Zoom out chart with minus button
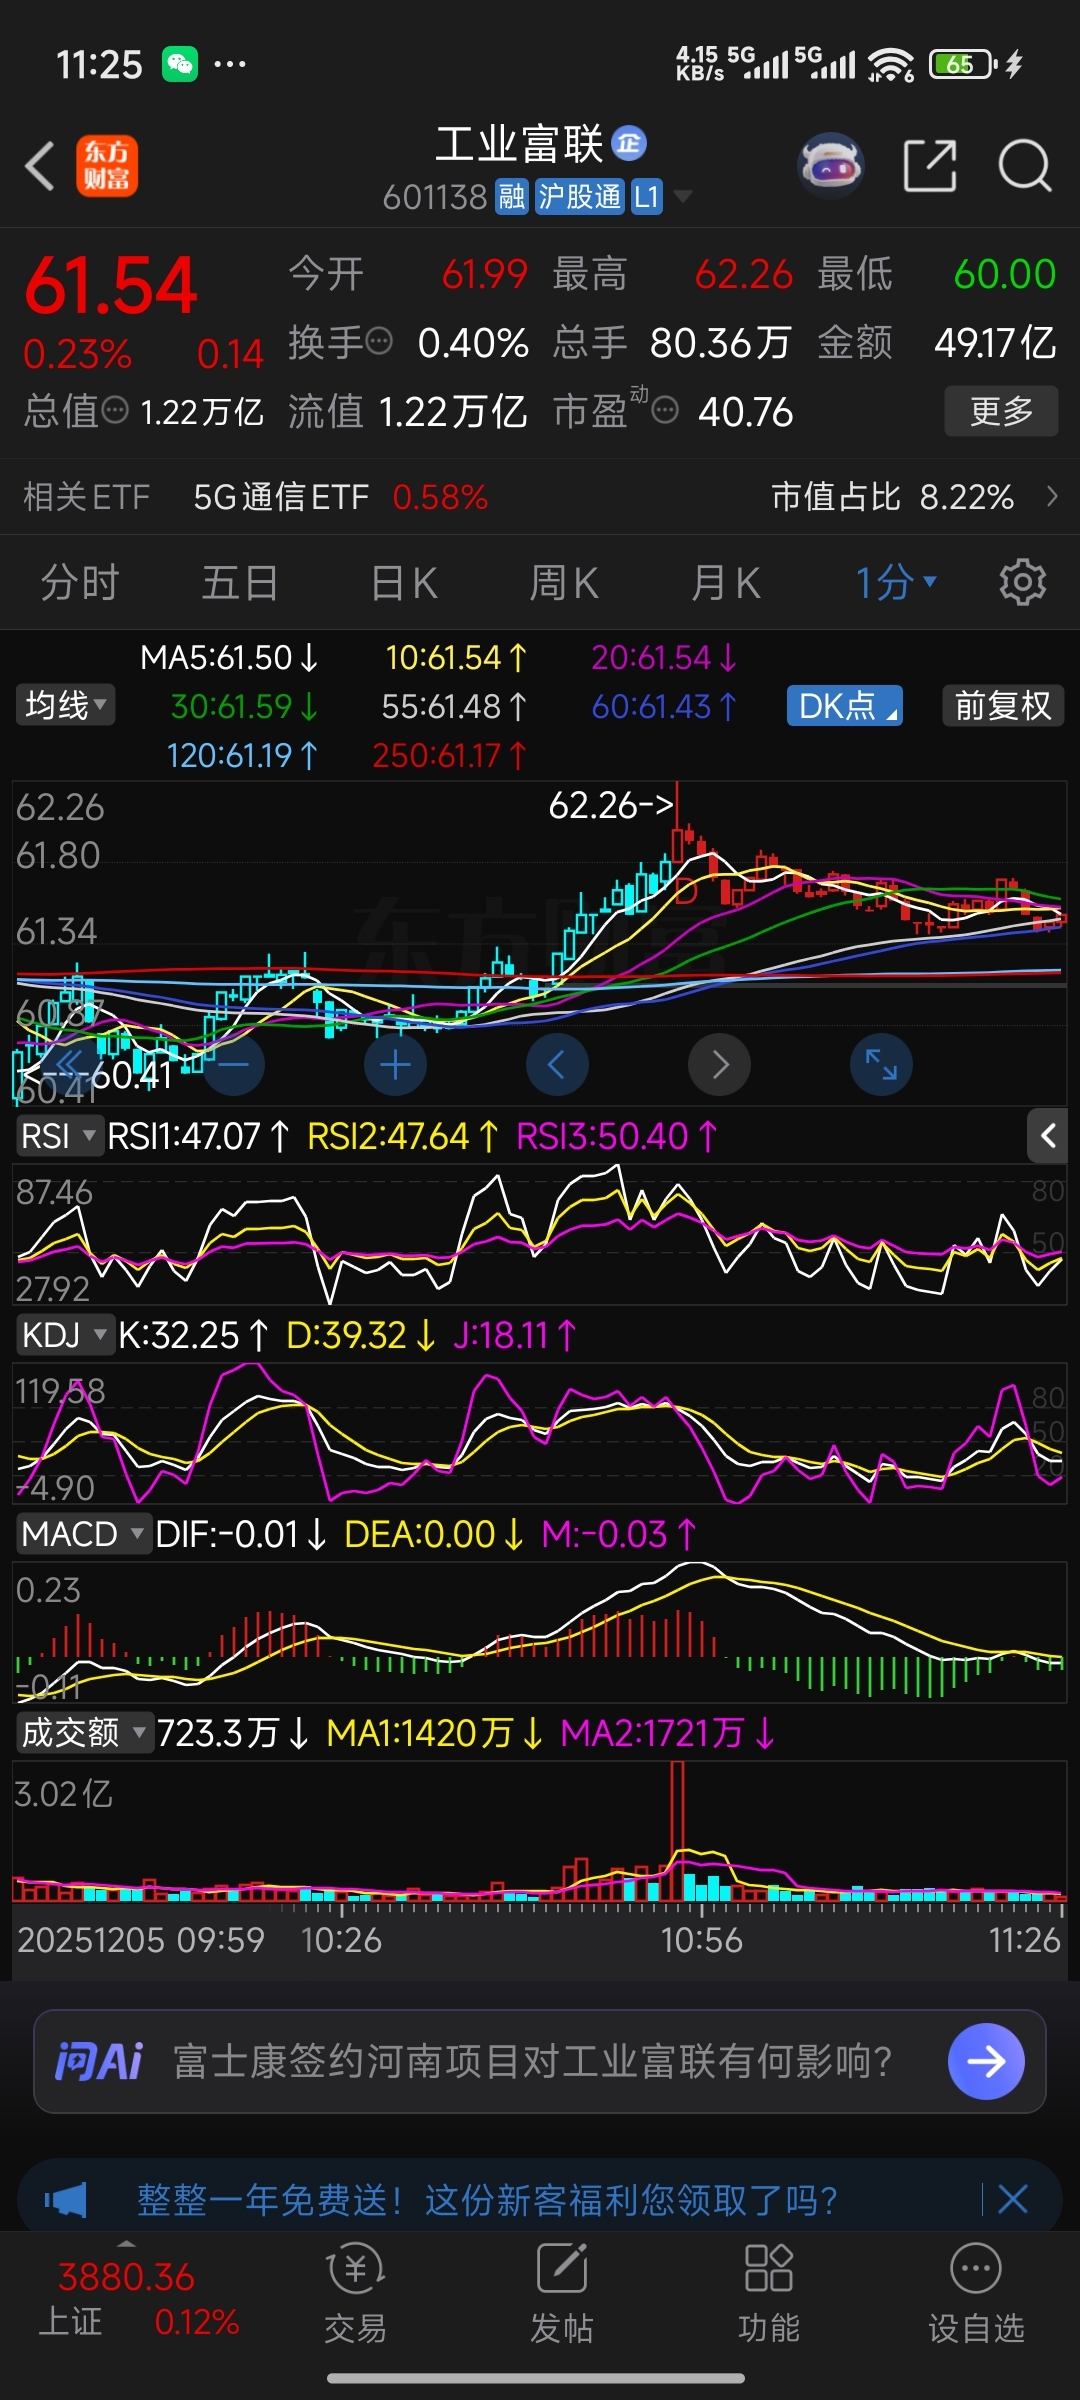Viewport: 1080px width, 2400px height. 234,1065
